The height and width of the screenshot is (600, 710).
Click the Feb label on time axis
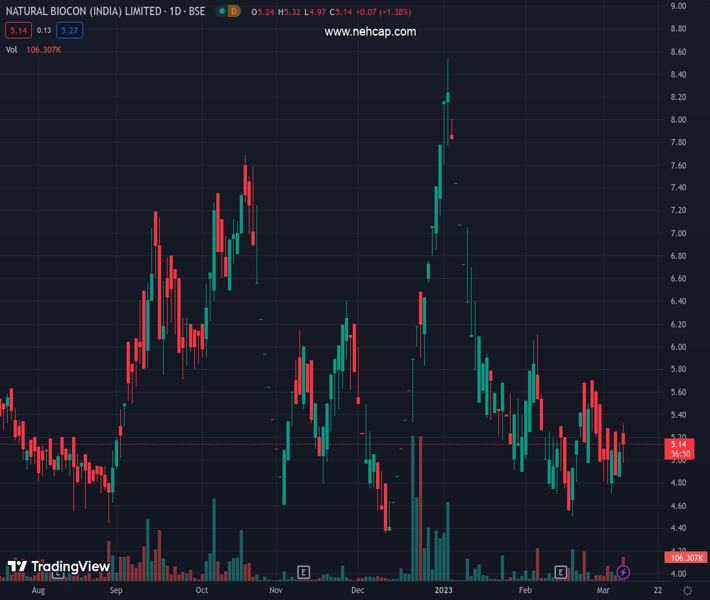525,591
